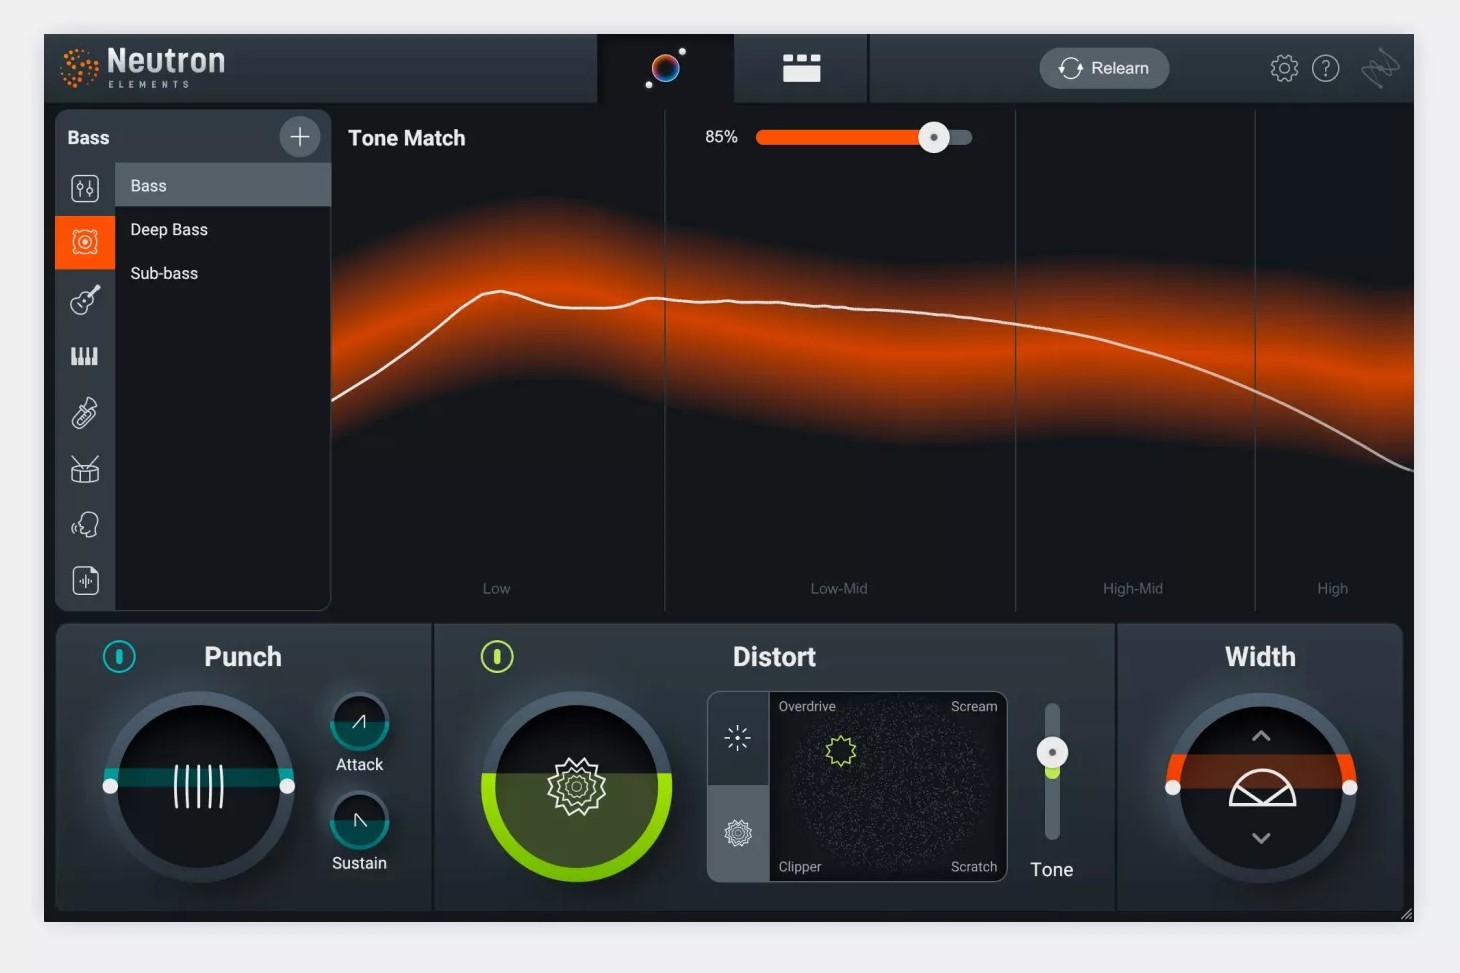
Task: Click the Tone Match heading
Action: 406,138
